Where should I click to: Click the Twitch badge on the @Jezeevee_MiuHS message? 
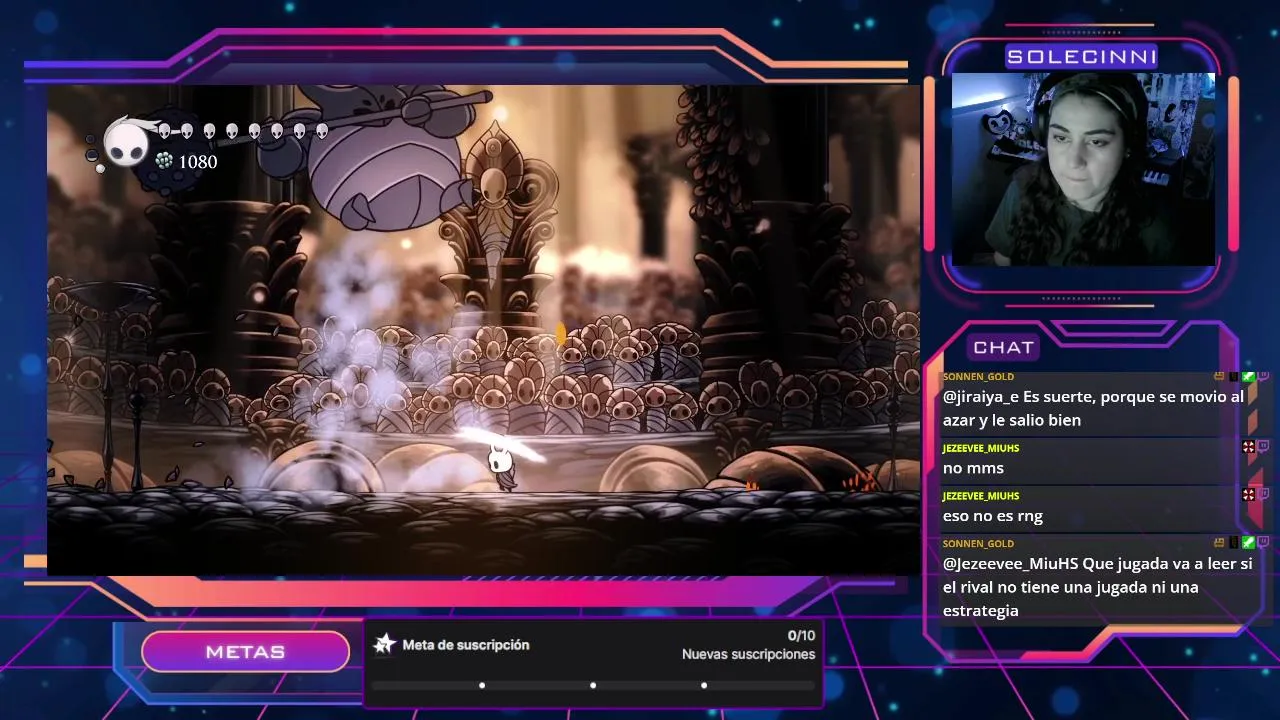point(1263,543)
